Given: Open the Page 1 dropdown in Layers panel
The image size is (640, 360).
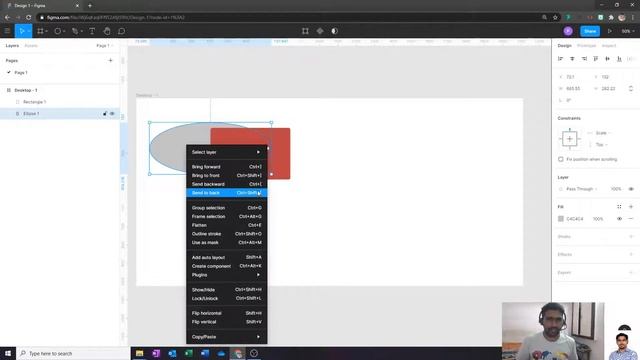Looking at the screenshot, I should 105,46.
